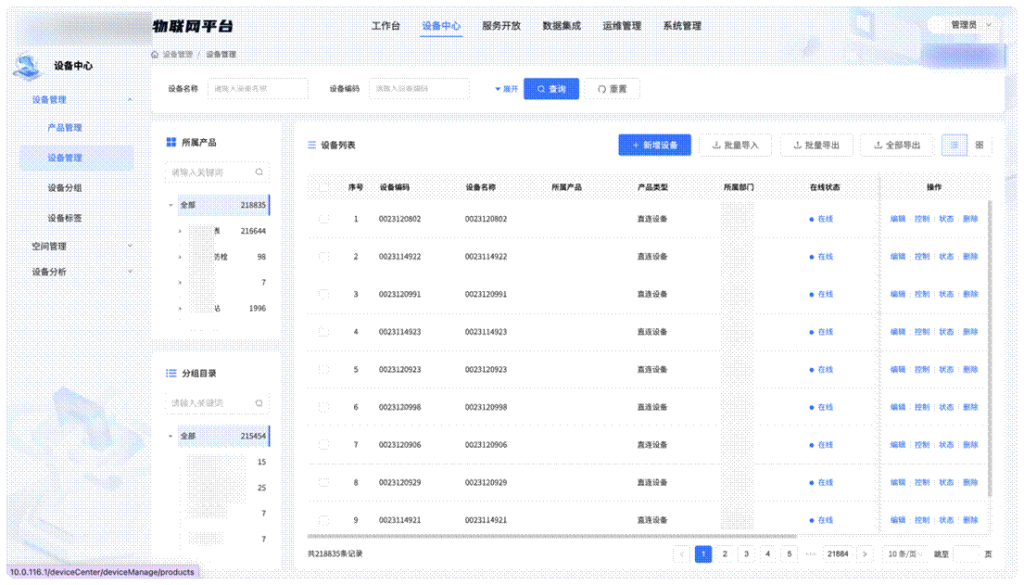Image resolution: width=1024 pixels, height=585 pixels.
Task: Switch to grid card view icon
Action: tap(980, 145)
